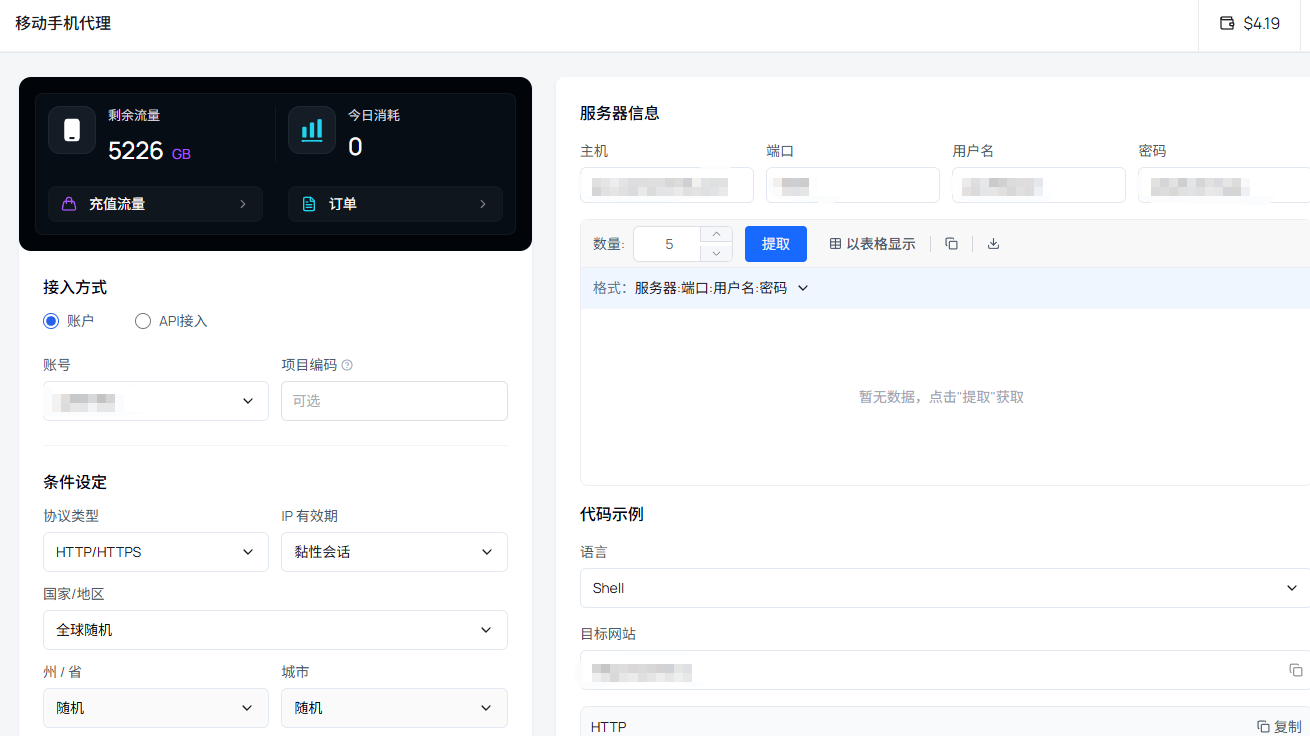Open 充值流量 recharge traffic
This screenshot has height=736, width=1310.
(155, 204)
